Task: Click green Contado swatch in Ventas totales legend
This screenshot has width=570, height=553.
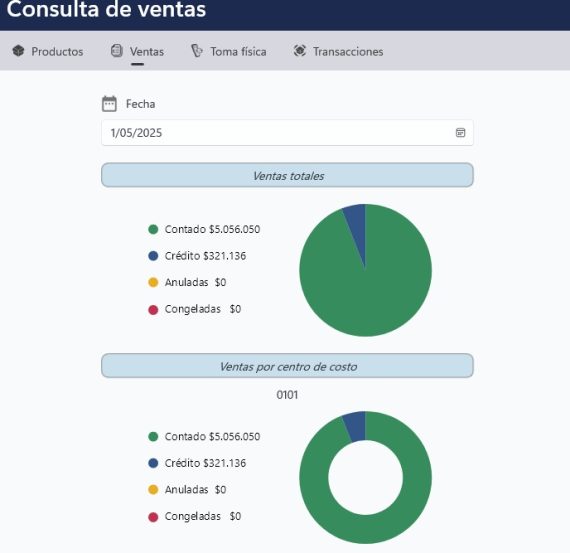Action: coord(153,229)
